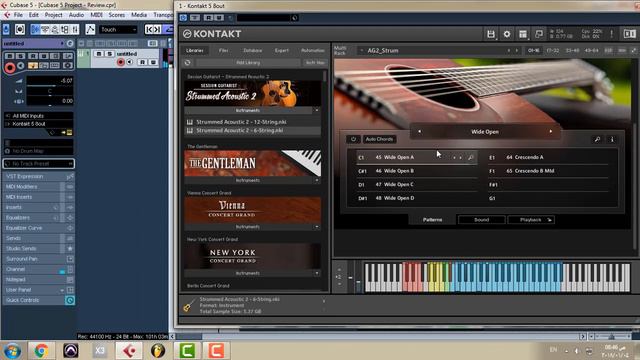
Task: Solo the untitled track in track list
Action: (109, 54)
